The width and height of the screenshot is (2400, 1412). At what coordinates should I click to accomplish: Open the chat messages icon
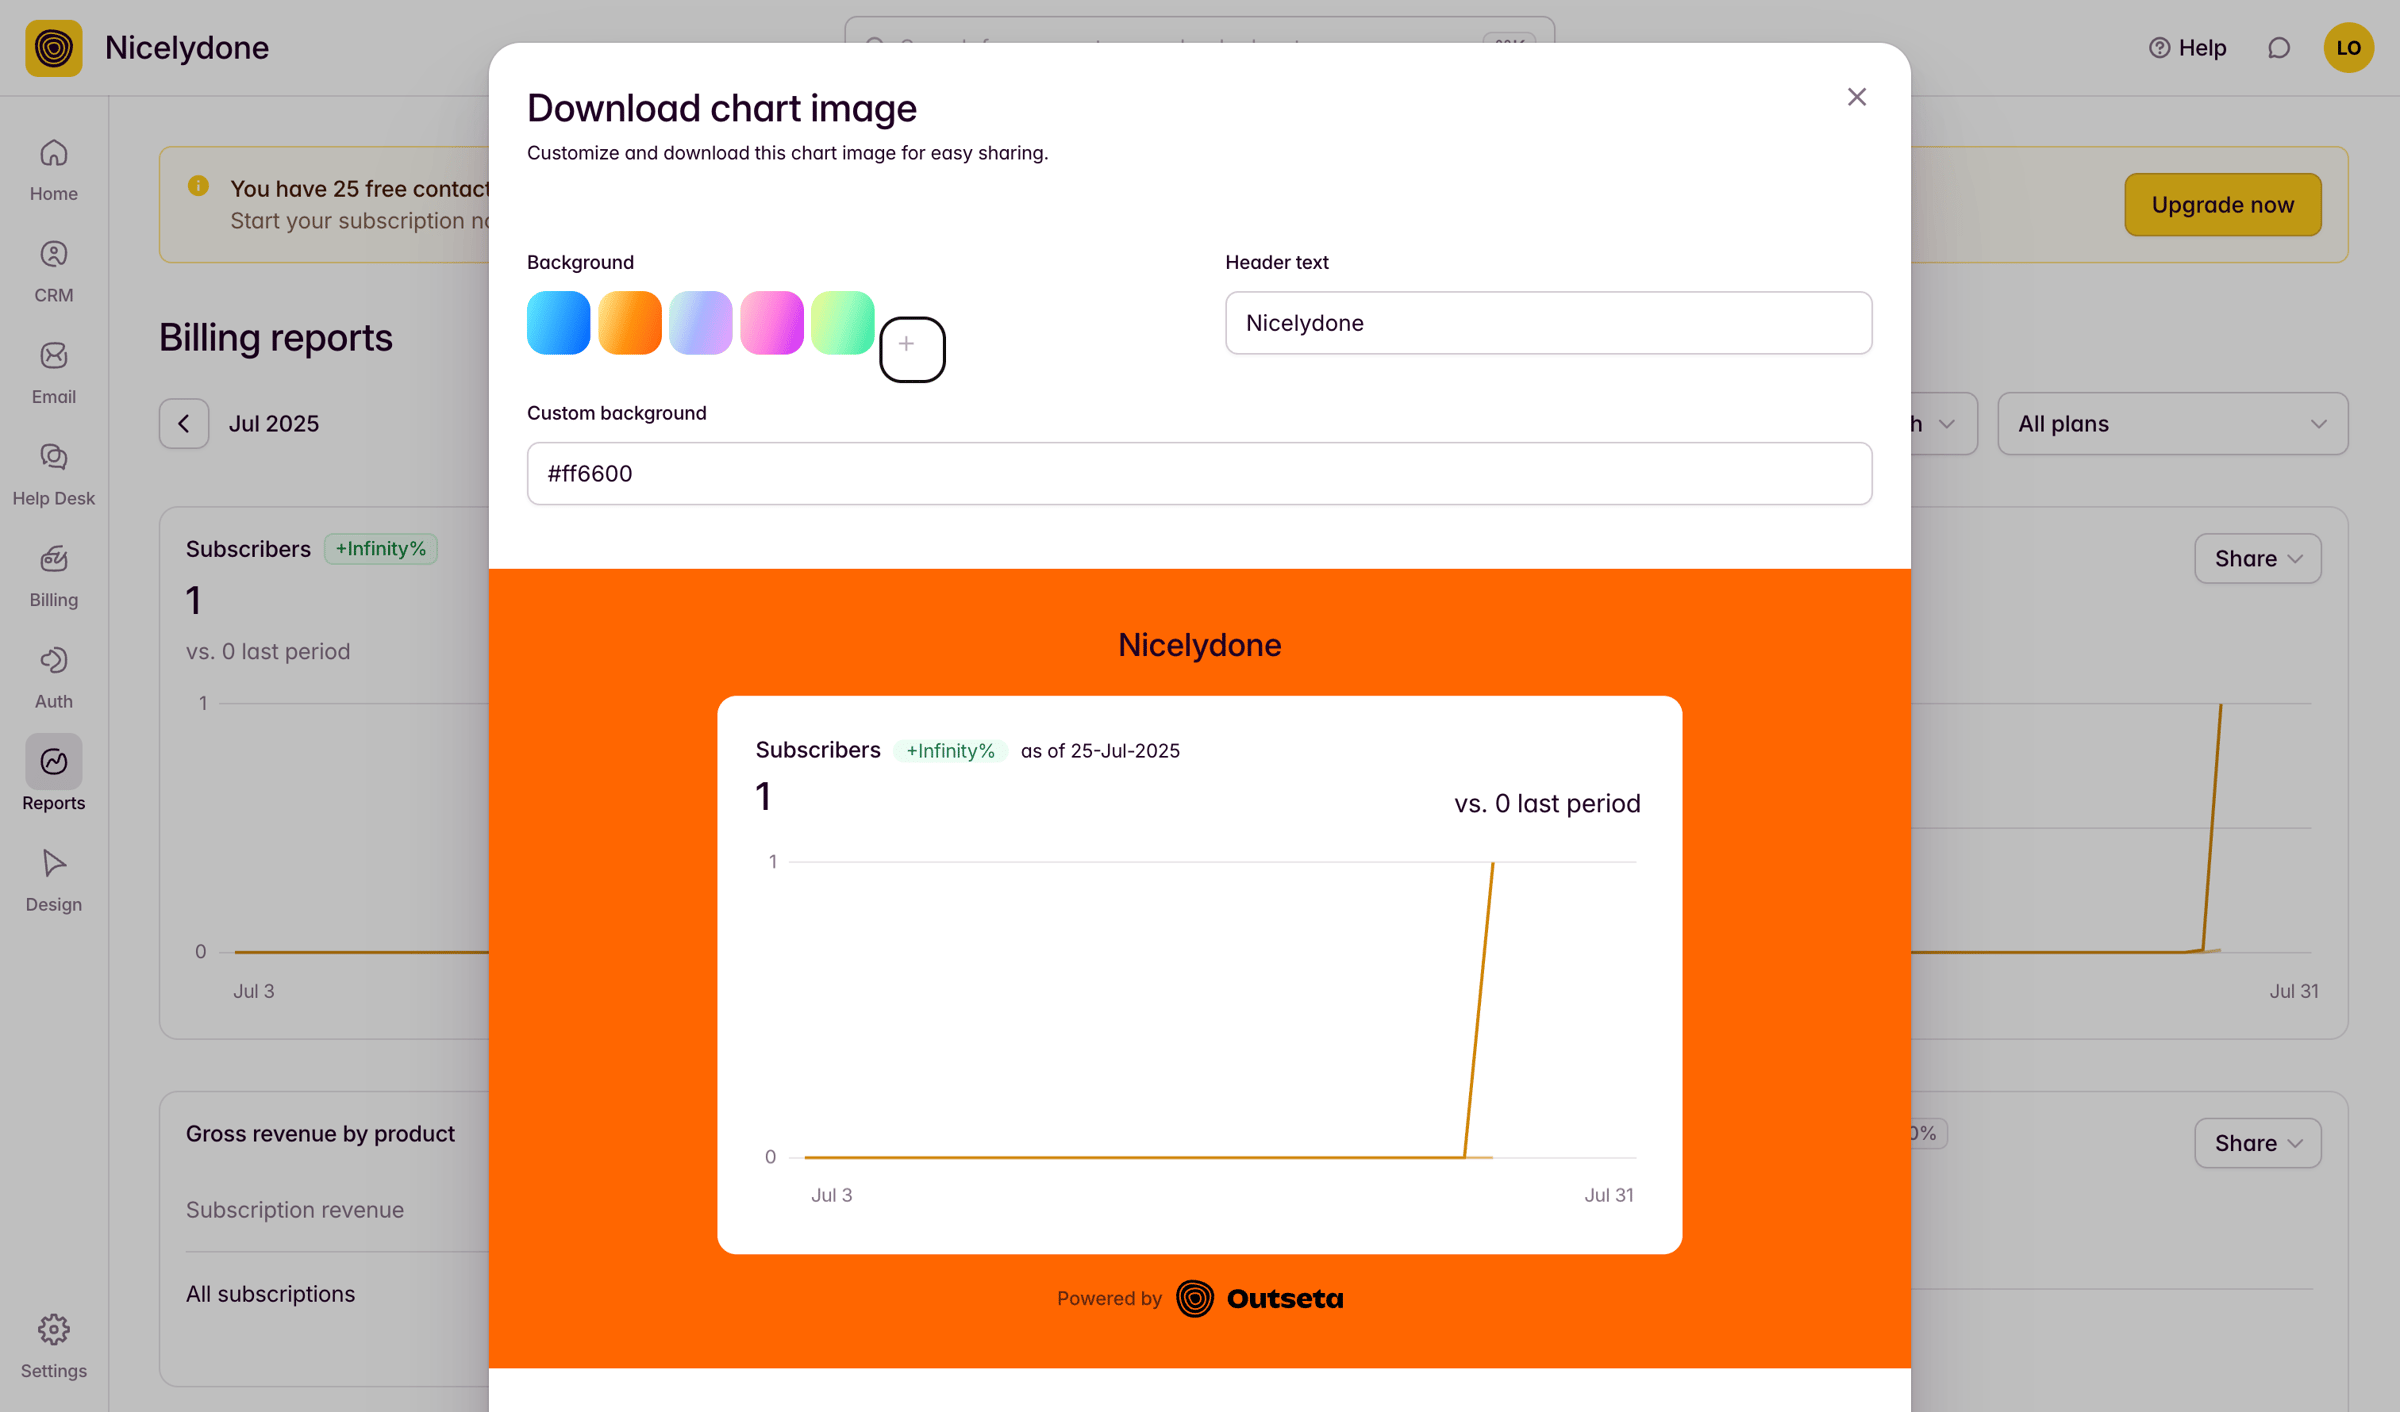2278,48
